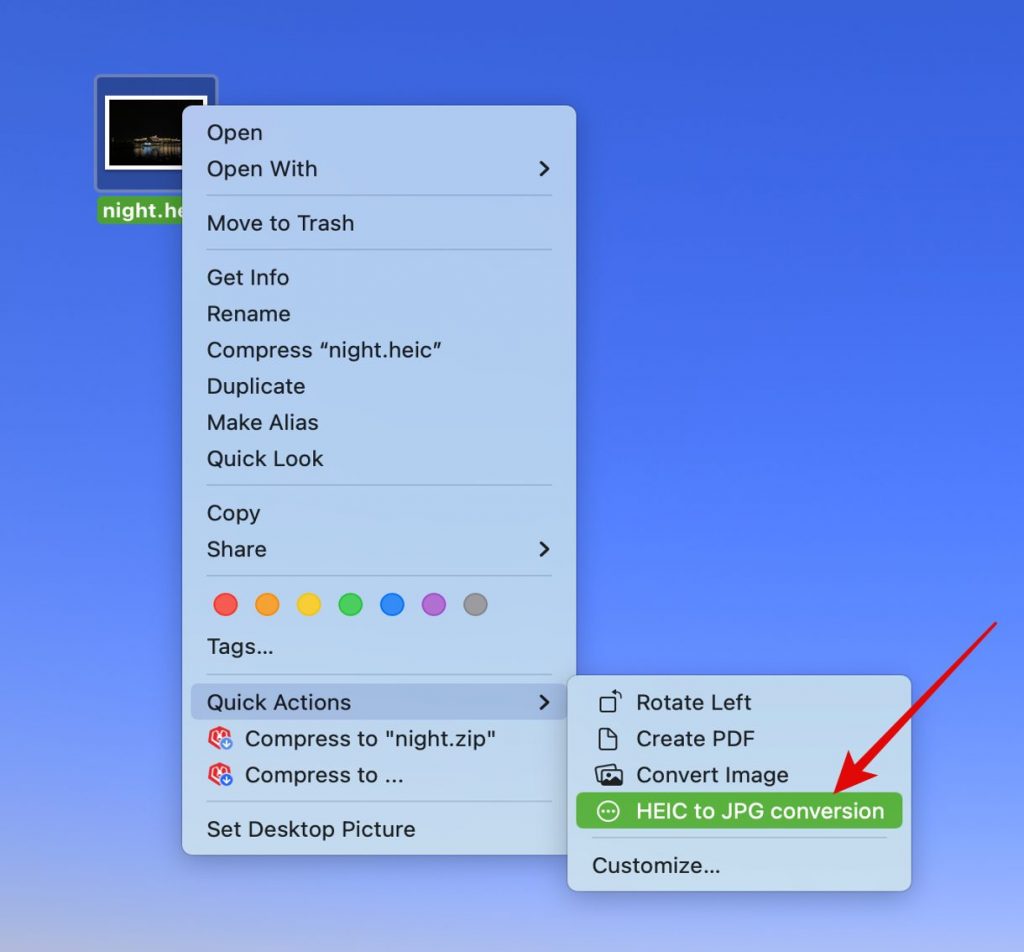
Task: Click archiver icon beside Compress to "night.zip"
Action: (x=219, y=739)
